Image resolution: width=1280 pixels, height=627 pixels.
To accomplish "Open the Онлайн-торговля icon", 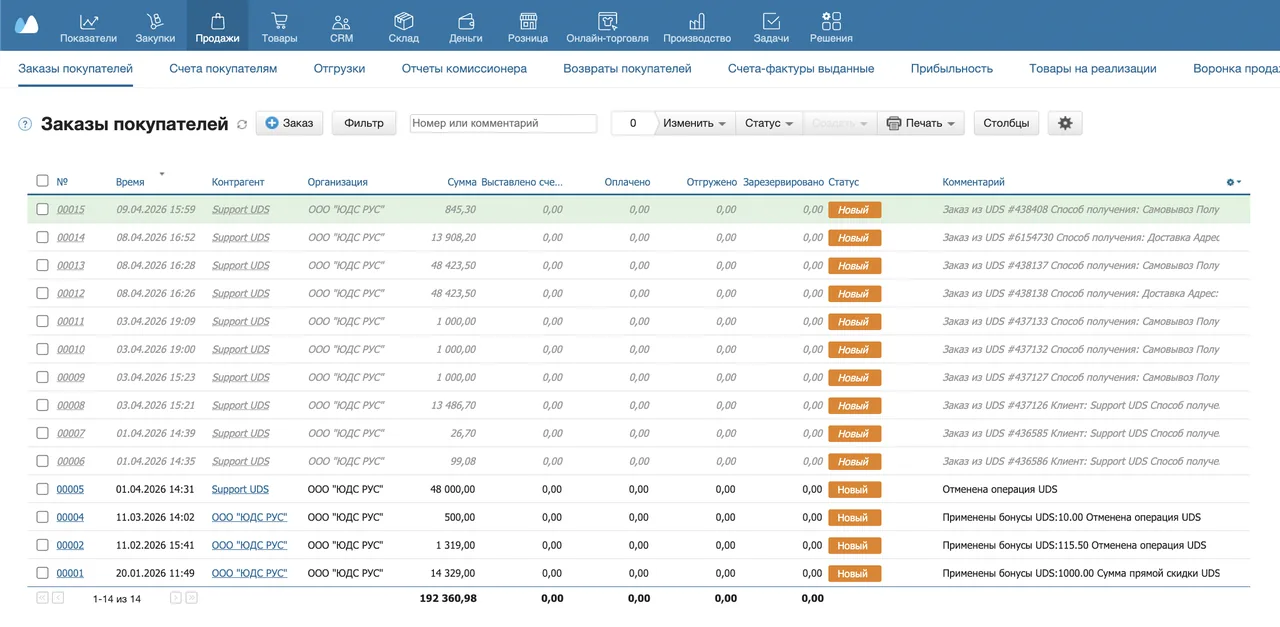I will pyautogui.click(x=607, y=21).
